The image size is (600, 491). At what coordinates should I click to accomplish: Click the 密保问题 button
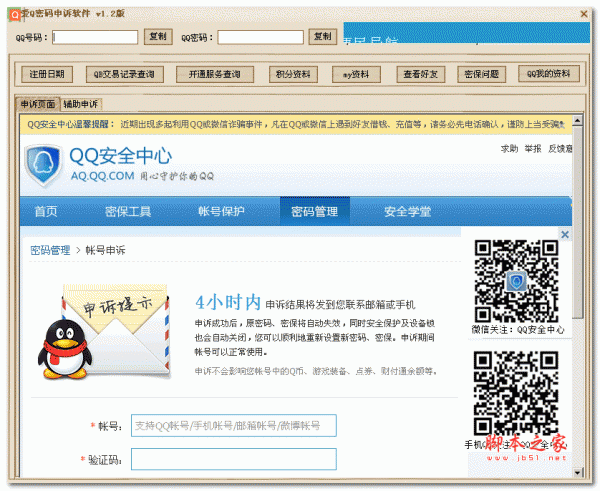[x=481, y=74]
